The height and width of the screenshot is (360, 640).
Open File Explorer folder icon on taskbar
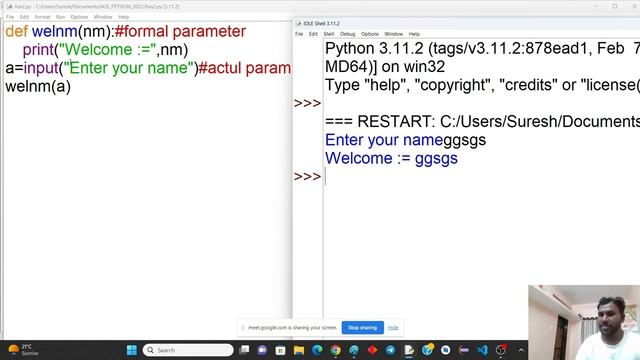299,350
